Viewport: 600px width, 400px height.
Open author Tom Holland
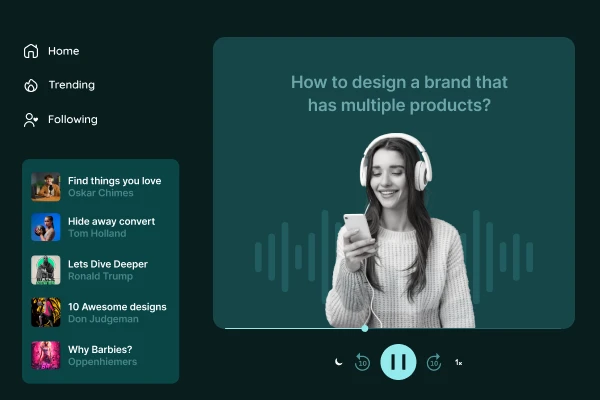97,233
